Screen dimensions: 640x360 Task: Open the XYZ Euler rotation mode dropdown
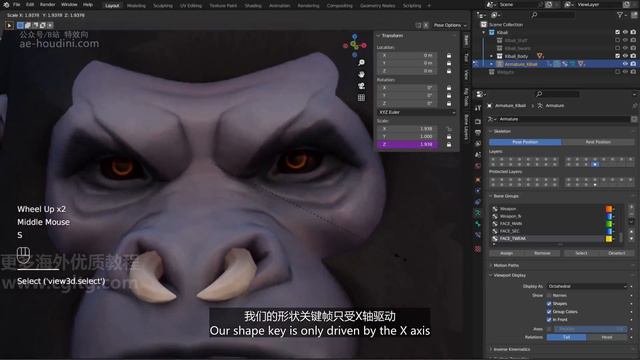[x=416, y=112]
